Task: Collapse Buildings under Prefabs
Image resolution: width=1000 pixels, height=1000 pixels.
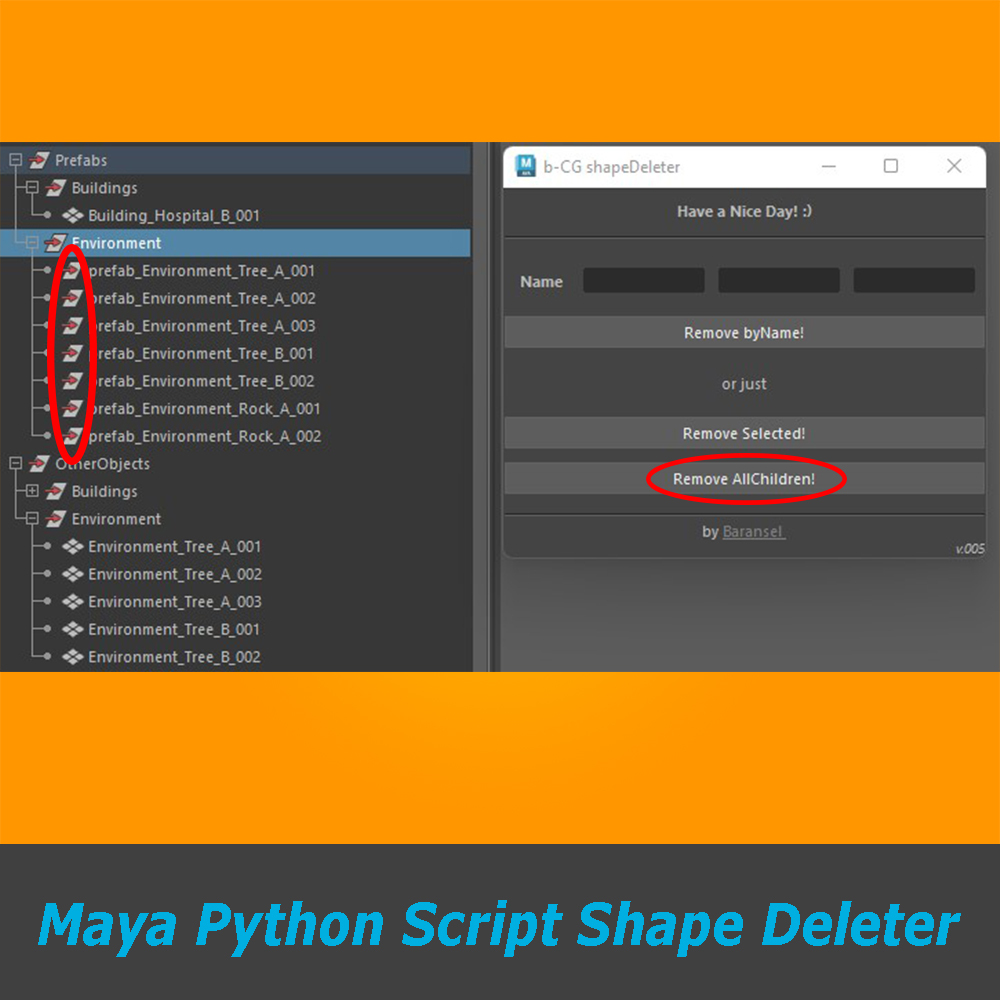Action: coord(32,188)
